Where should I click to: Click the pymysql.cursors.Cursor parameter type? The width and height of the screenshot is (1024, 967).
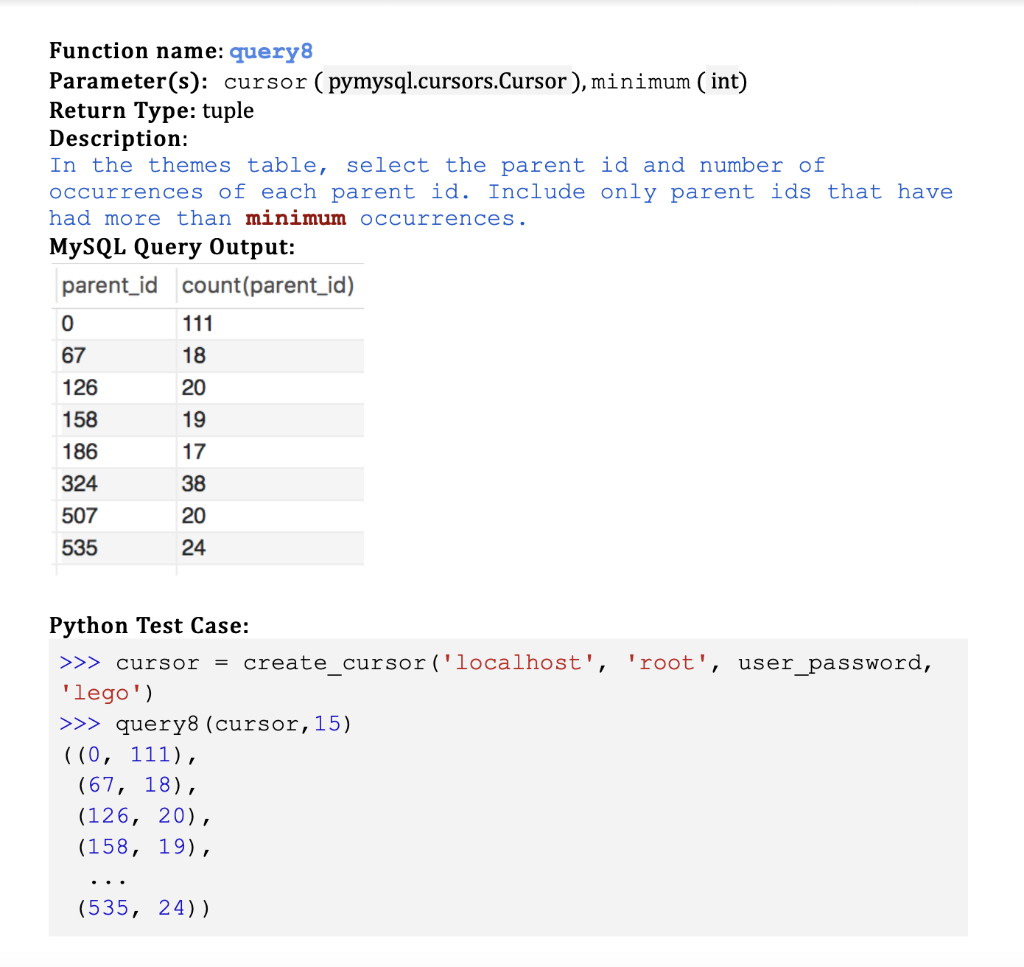click(447, 81)
